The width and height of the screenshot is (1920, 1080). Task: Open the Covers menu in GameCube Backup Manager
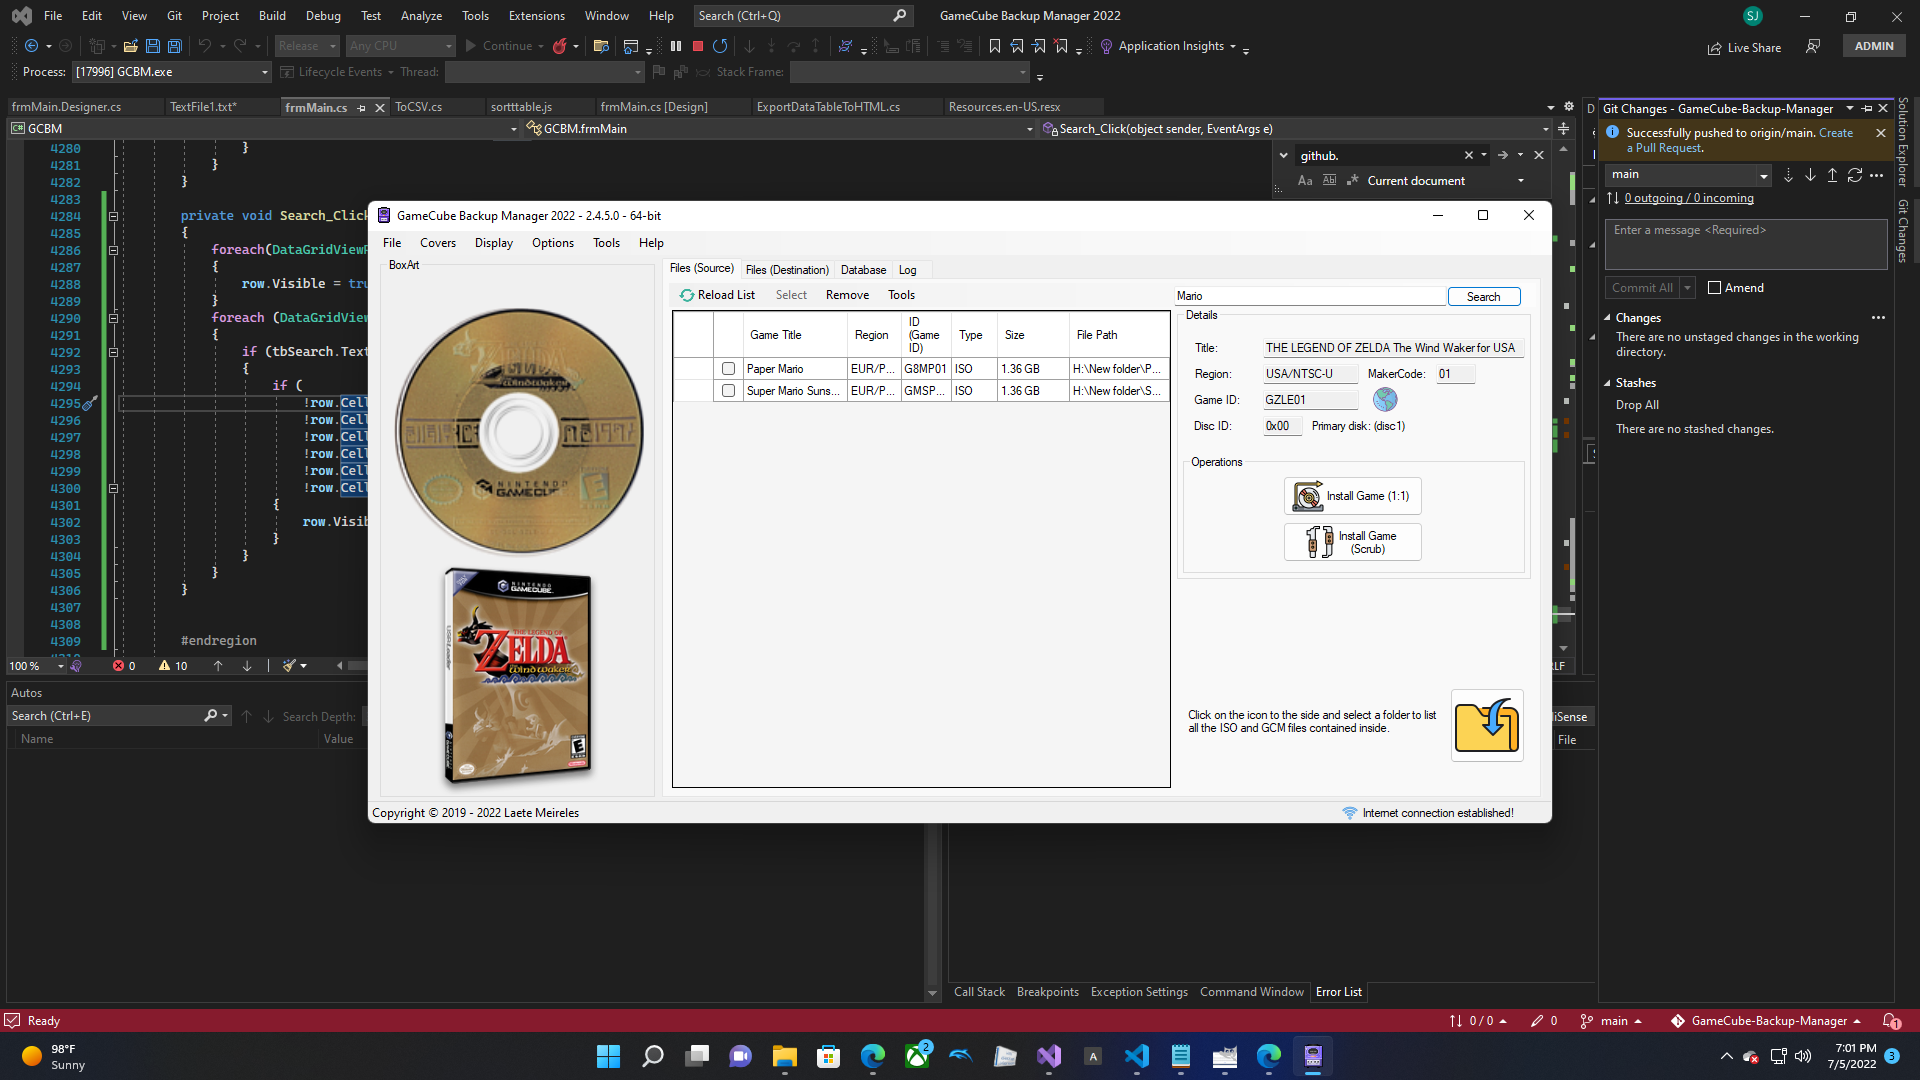click(438, 243)
